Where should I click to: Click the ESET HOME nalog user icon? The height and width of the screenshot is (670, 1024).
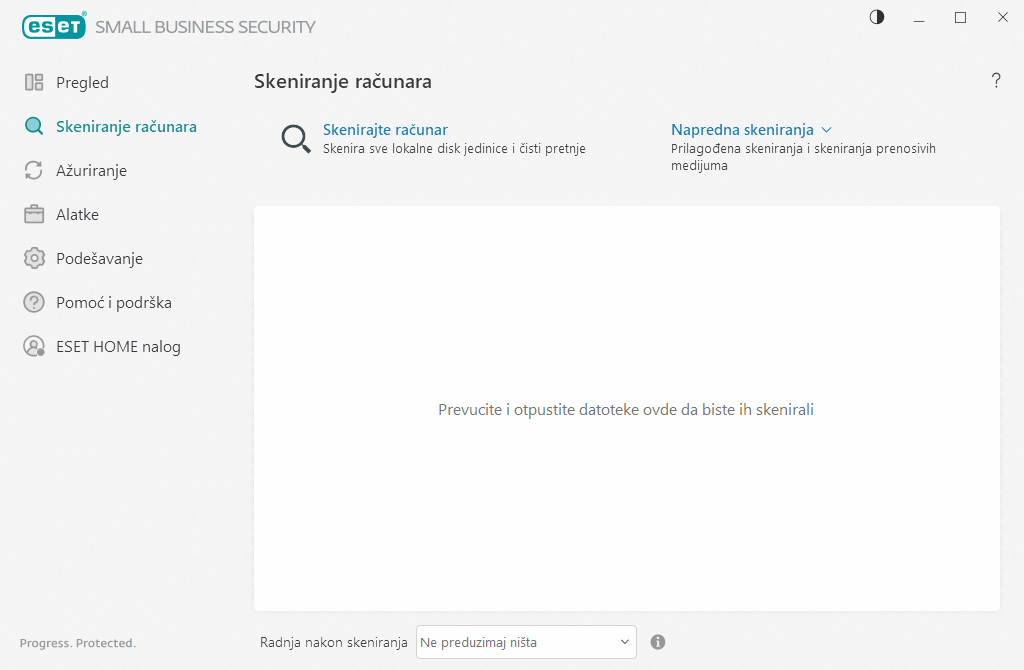click(34, 347)
